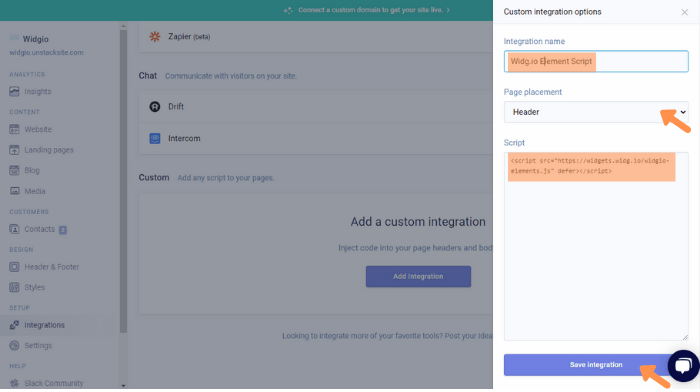Click the sidebar scroll down arrow
Viewport: 700px width, 392px height.
[x=123, y=386]
